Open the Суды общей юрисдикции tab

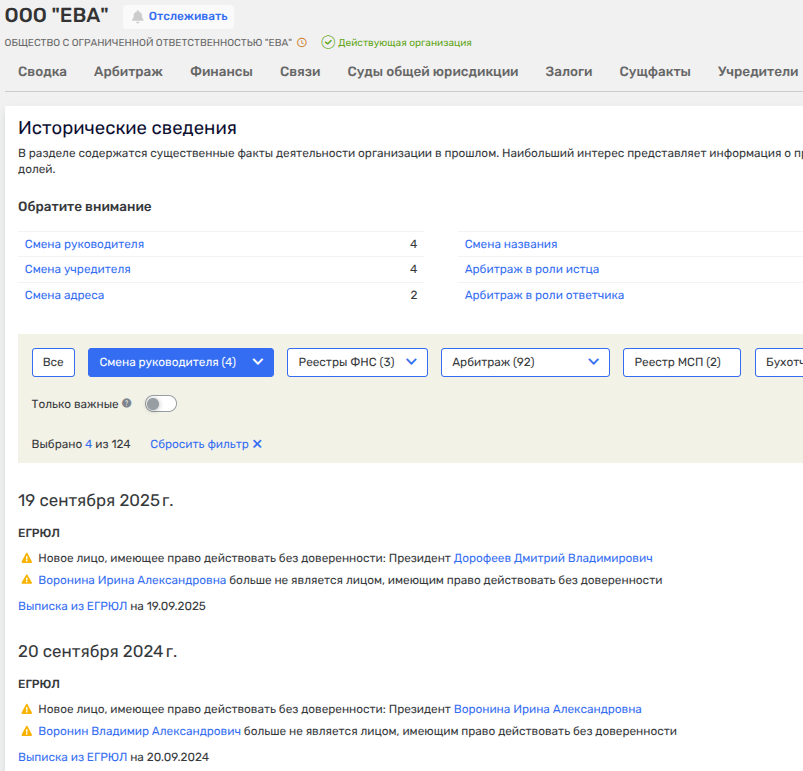(x=432, y=71)
